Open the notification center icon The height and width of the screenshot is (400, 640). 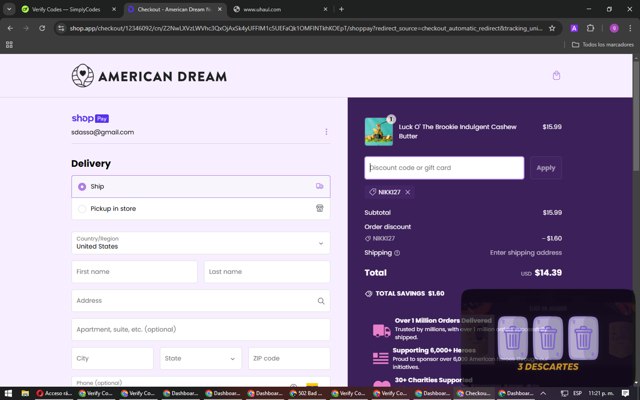(x=625, y=393)
